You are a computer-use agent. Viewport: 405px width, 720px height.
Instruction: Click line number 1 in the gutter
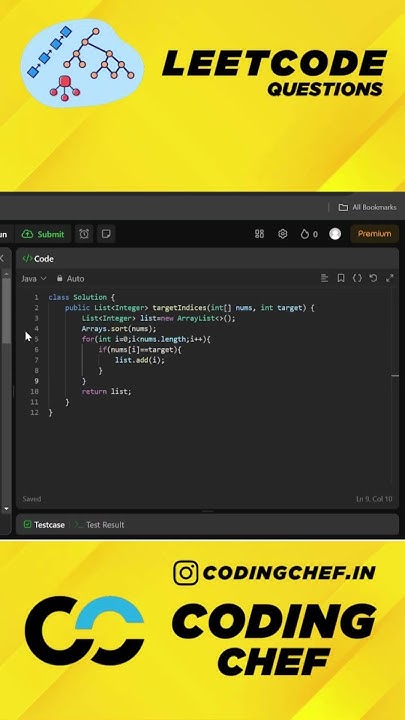(36, 297)
